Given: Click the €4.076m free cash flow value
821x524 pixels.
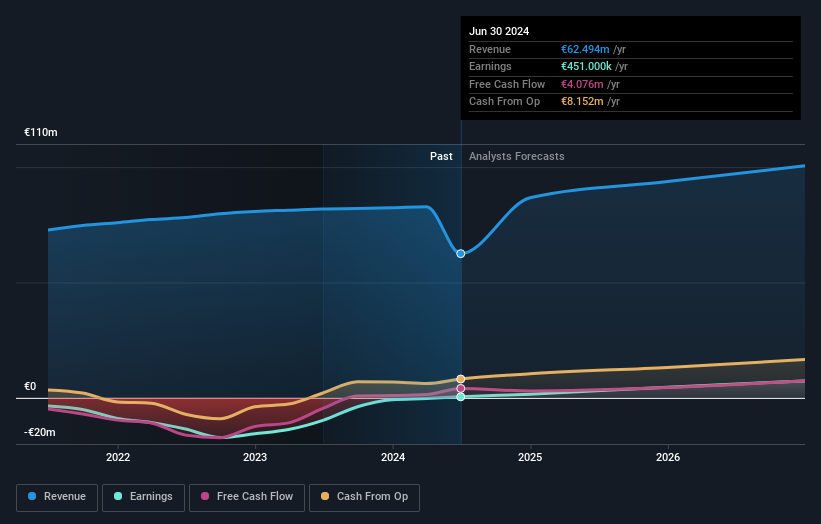Looking at the screenshot, I should coord(582,84).
